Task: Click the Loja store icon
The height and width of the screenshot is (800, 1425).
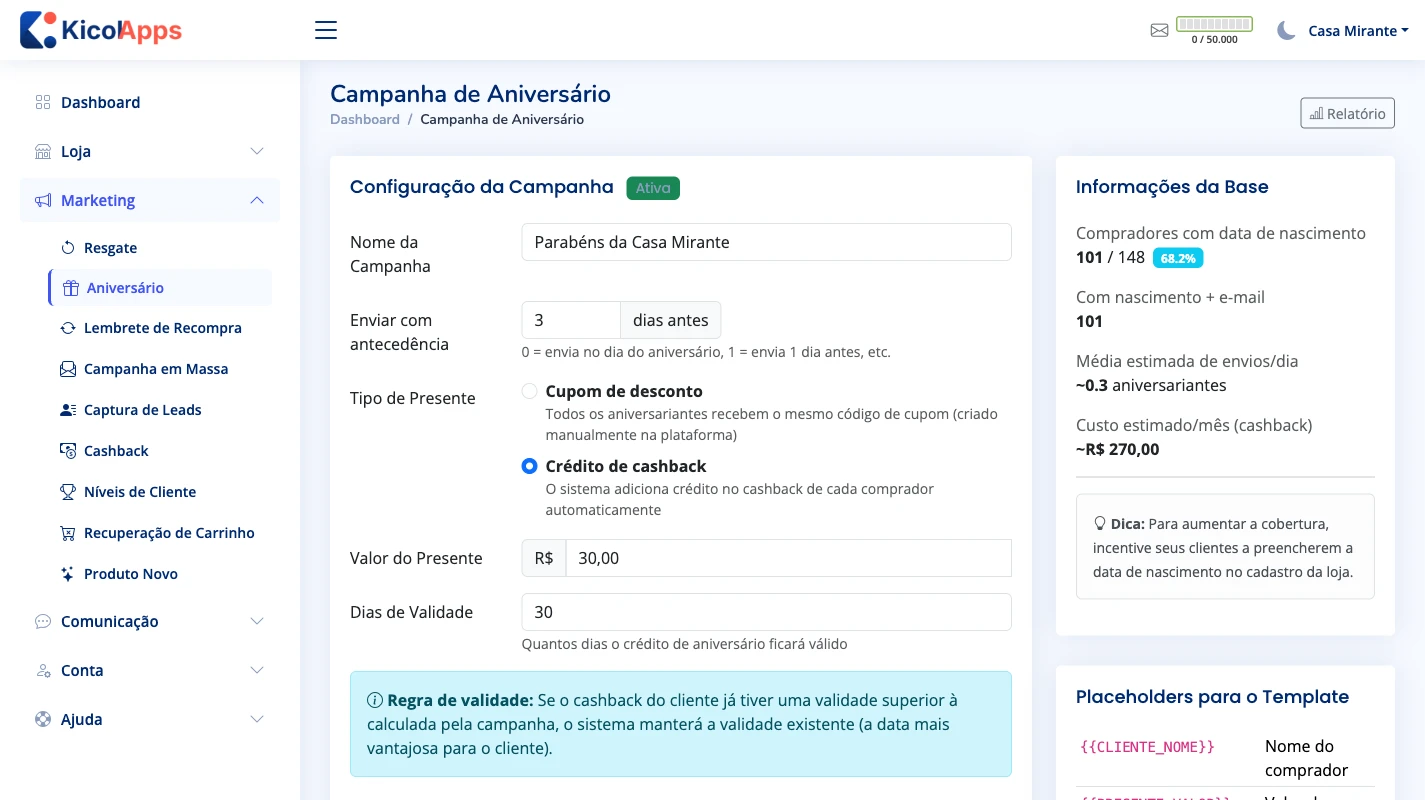Action: tap(42, 151)
